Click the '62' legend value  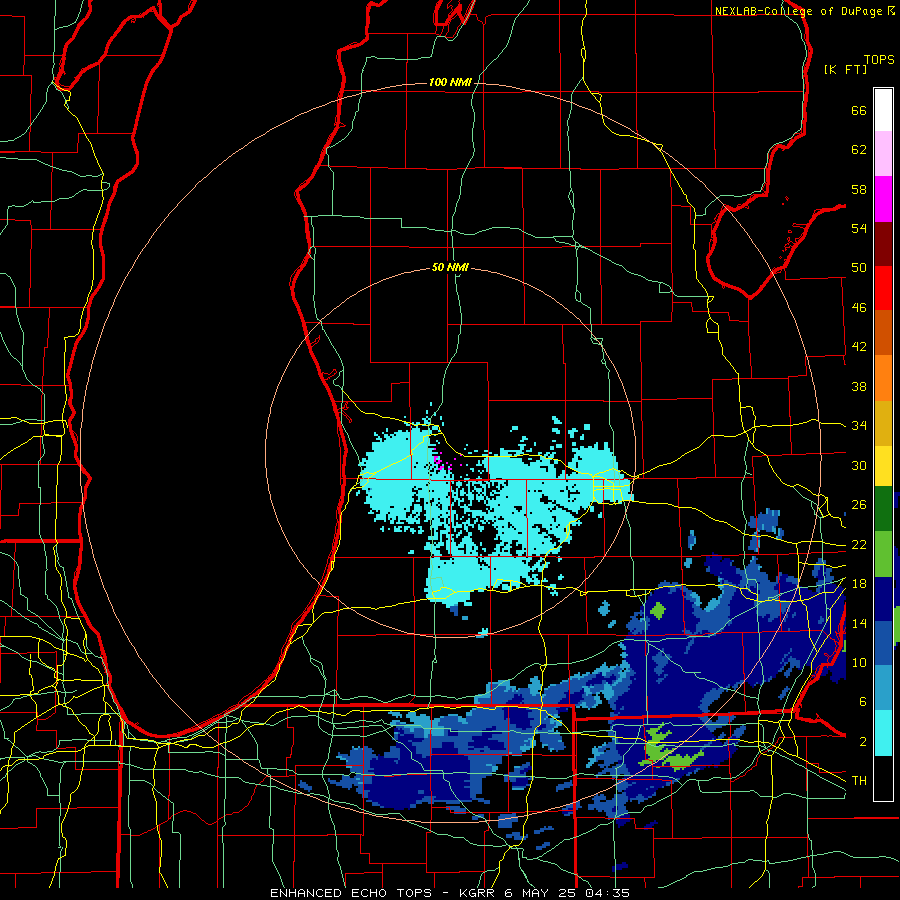859,150
